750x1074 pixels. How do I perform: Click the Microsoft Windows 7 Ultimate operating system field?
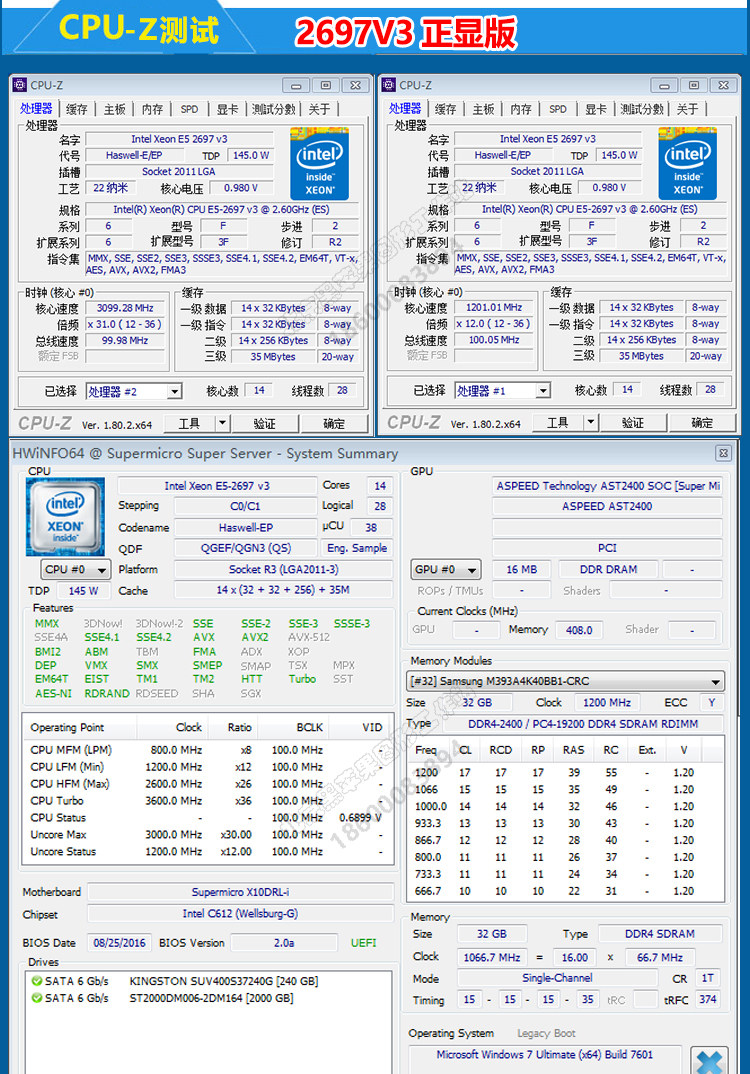tap(545, 1054)
